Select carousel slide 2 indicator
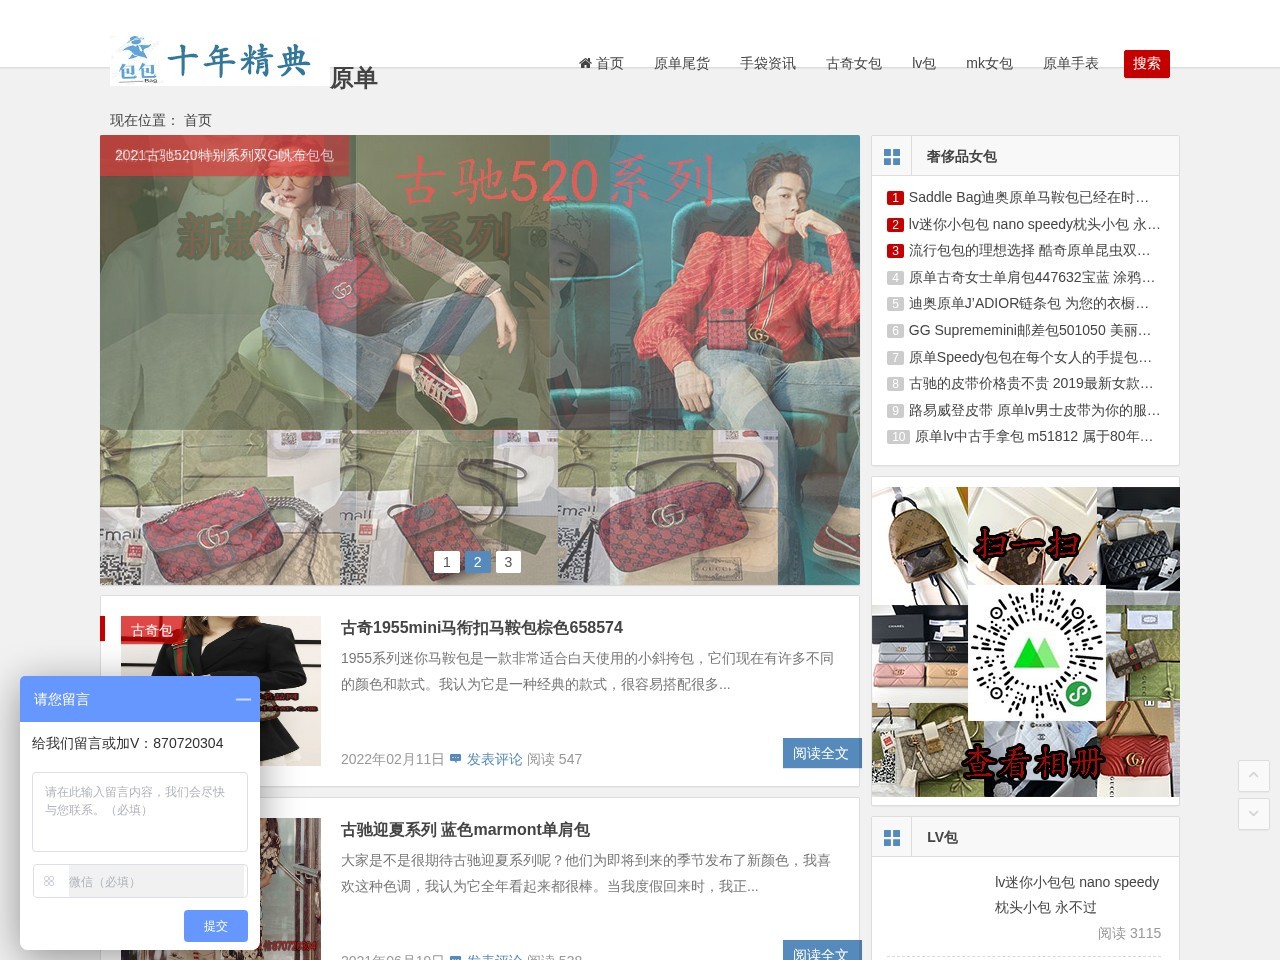Viewport: 1280px width, 960px height. [478, 562]
